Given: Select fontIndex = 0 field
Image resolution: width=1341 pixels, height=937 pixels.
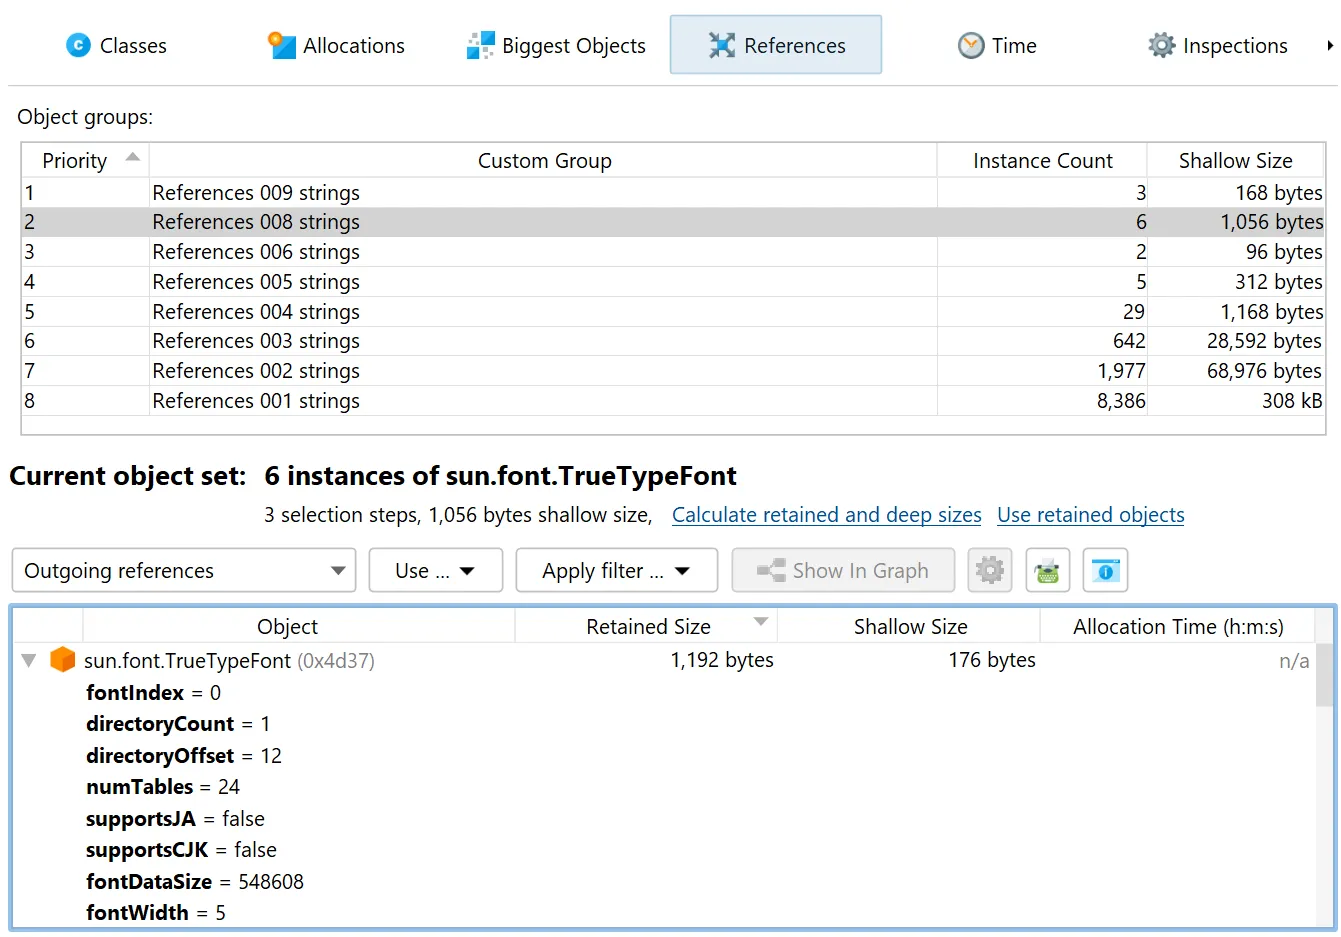Looking at the screenshot, I should tap(153, 693).
